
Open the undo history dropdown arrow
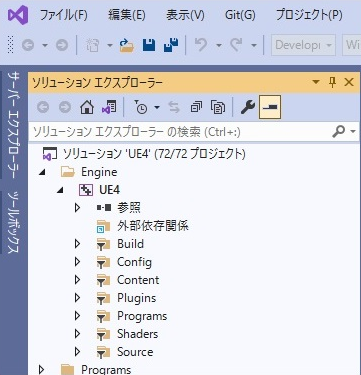click(x=219, y=45)
